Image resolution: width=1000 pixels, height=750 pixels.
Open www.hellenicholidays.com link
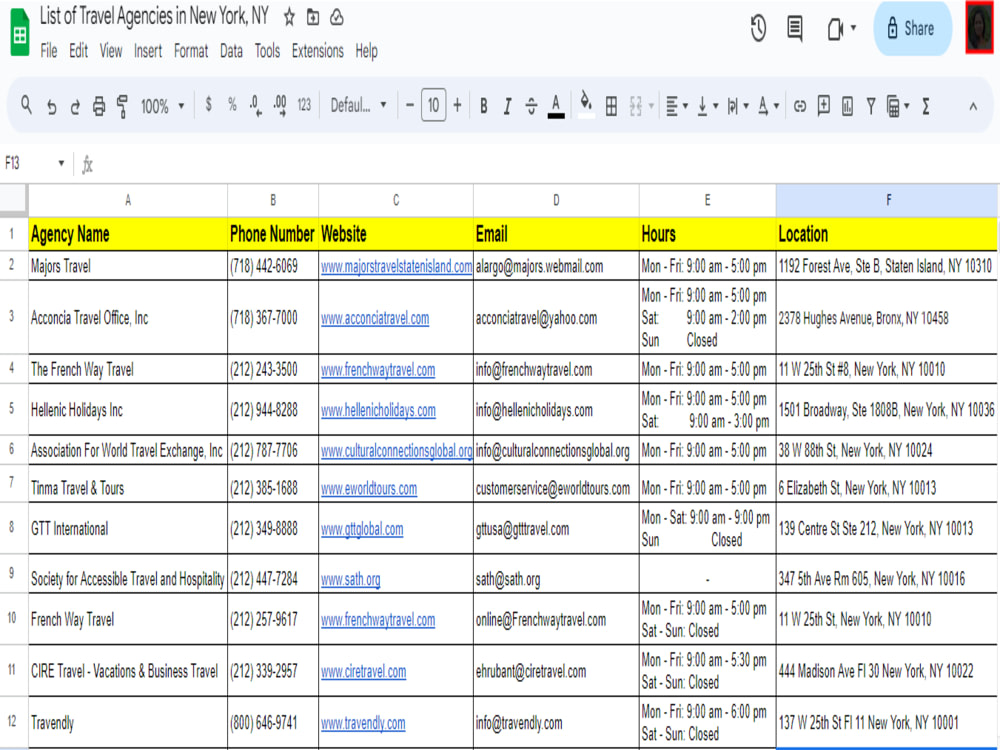pyautogui.click(x=378, y=410)
